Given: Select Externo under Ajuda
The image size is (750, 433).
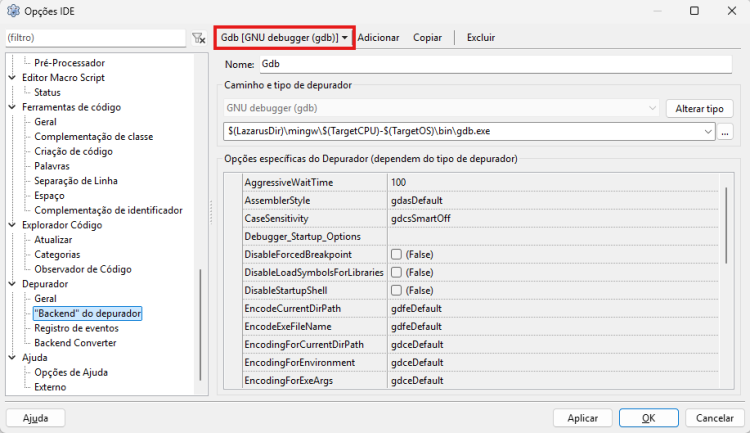Looking at the screenshot, I should pos(50,387).
